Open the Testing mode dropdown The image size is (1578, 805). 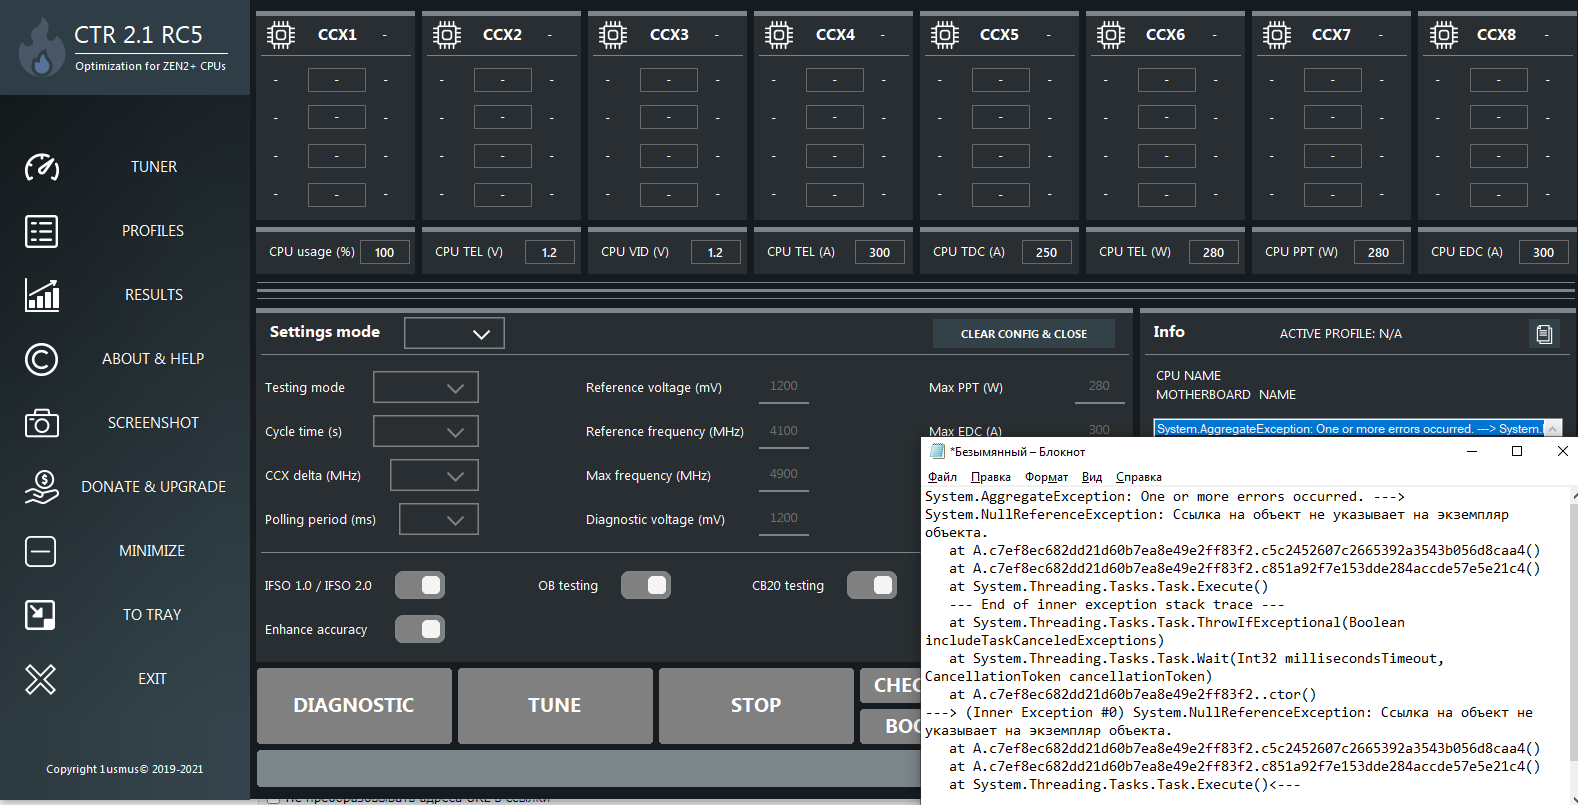coord(426,387)
